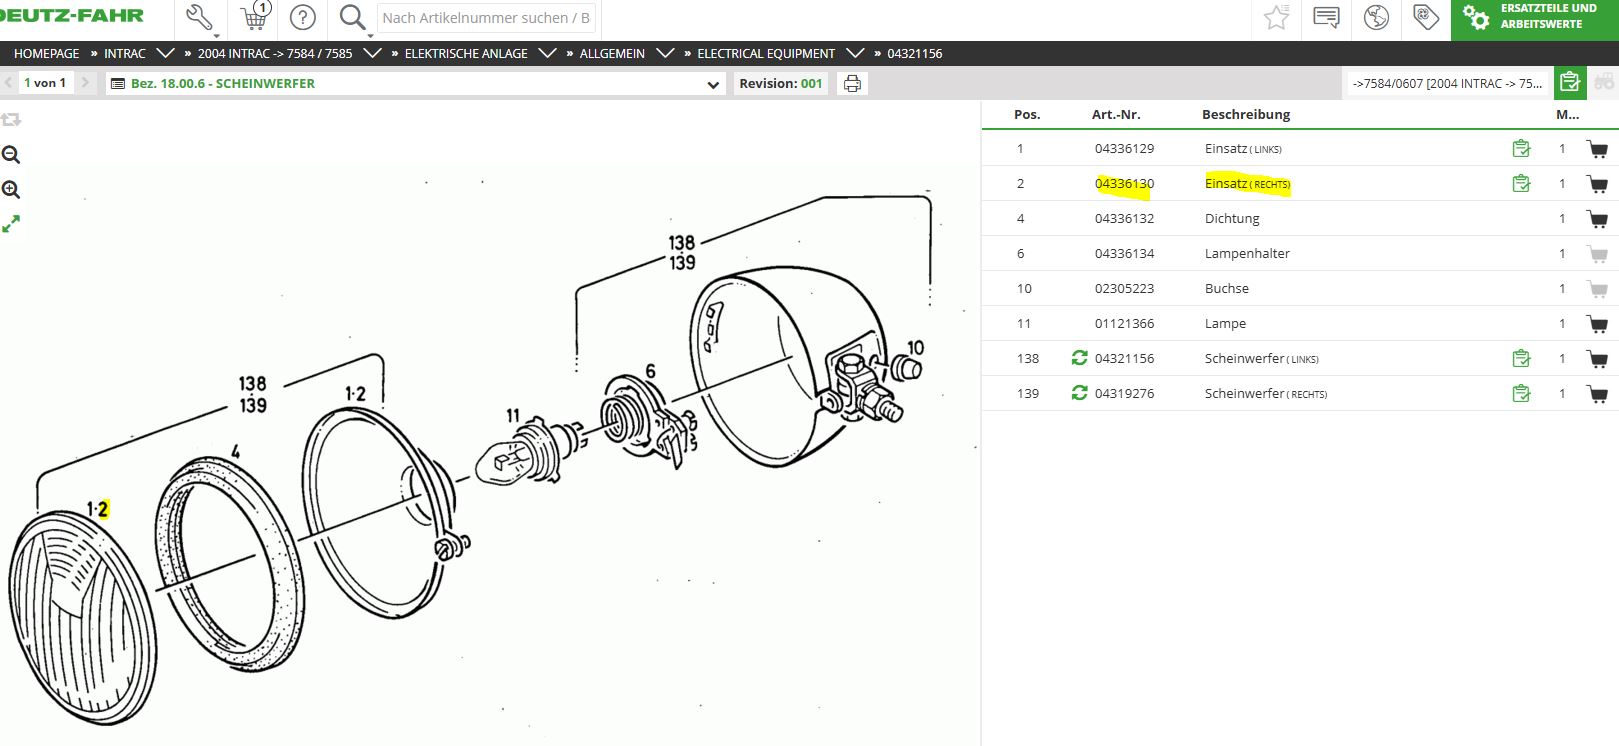The image size is (1619, 746).
Task: Toggle the greyed tractor filter icon
Action: click(x=1604, y=83)
